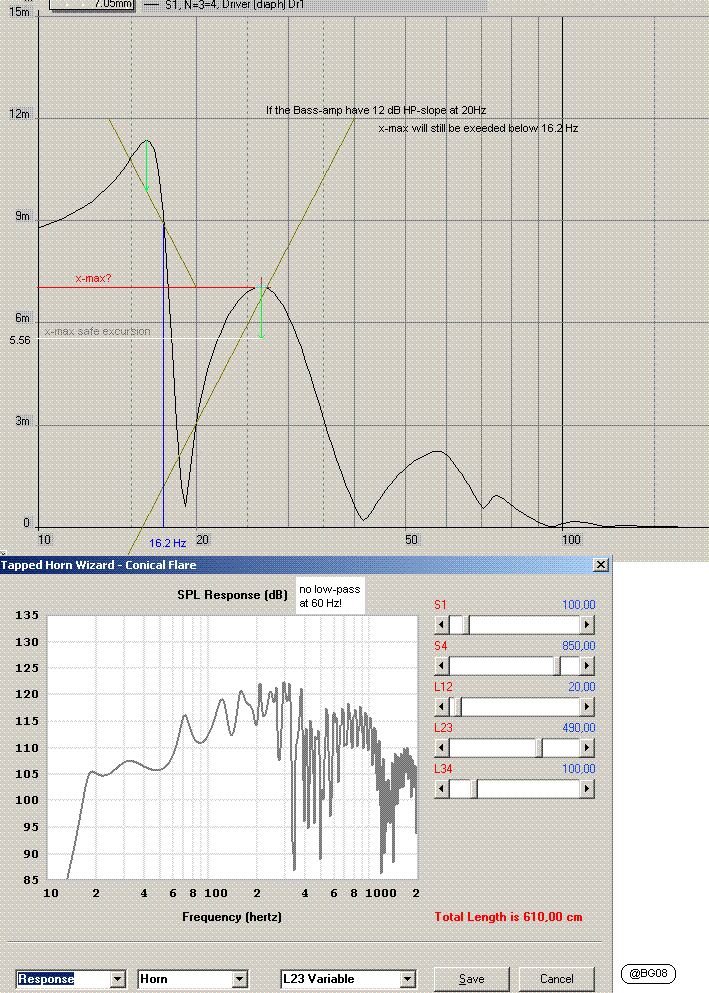Click the 16.2 Hz label on chart
This screenshot has width=709, height=993.
168,543
